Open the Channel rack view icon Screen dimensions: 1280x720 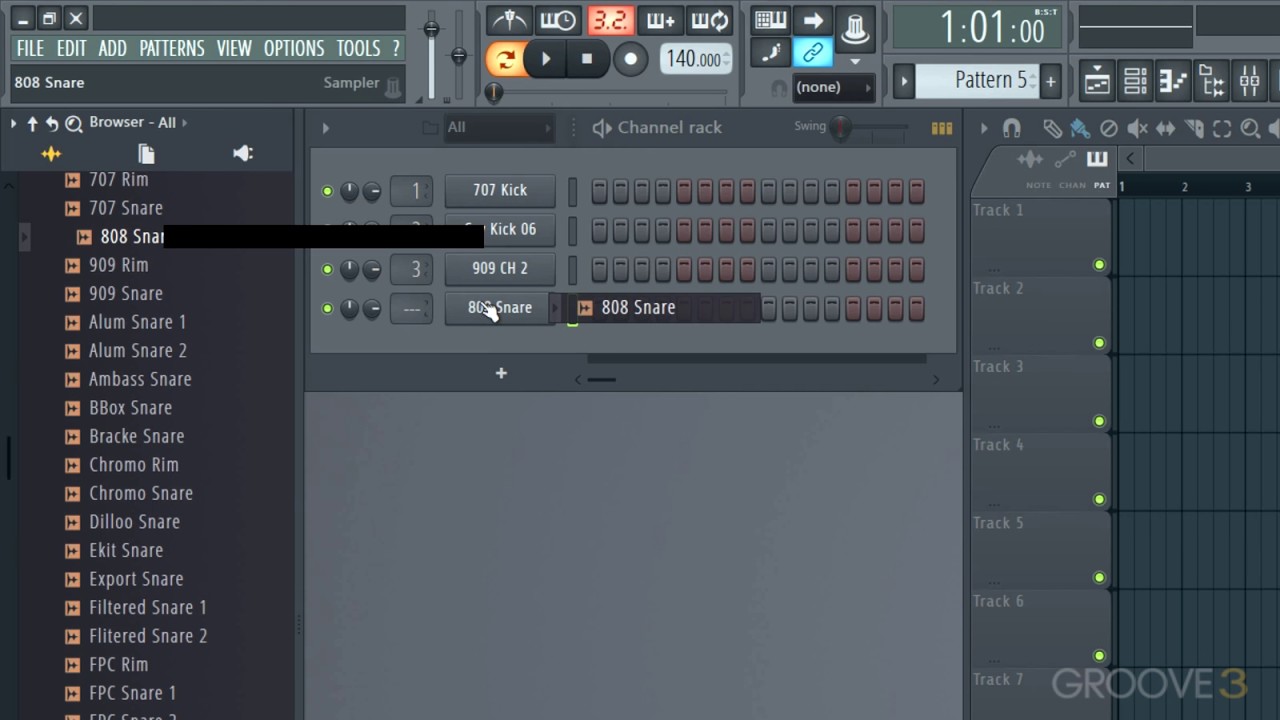click(x=1135, y=81)
